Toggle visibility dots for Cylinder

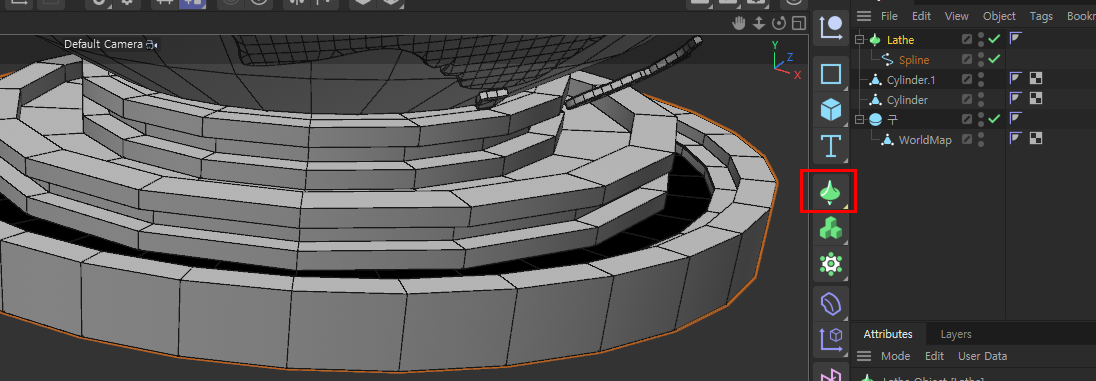(981, 99)
